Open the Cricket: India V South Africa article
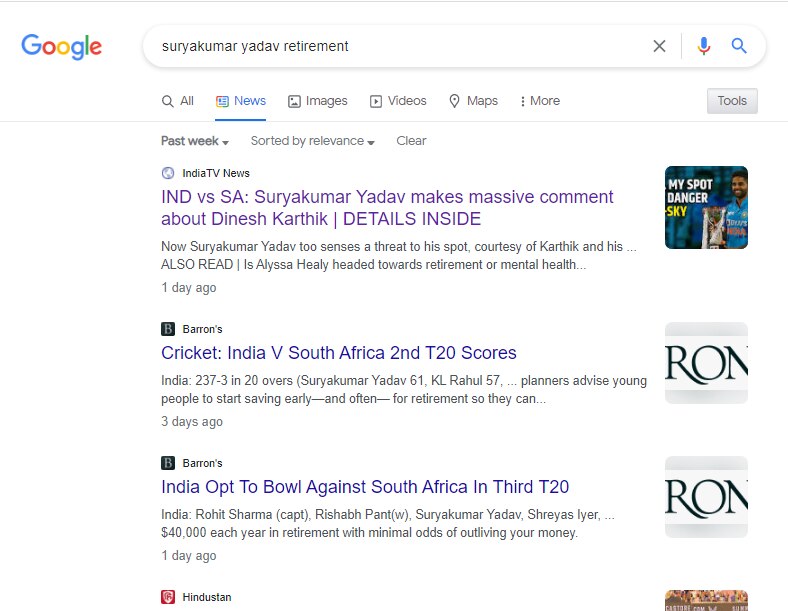This screenshot has height=611, width=788. [338, 353]
